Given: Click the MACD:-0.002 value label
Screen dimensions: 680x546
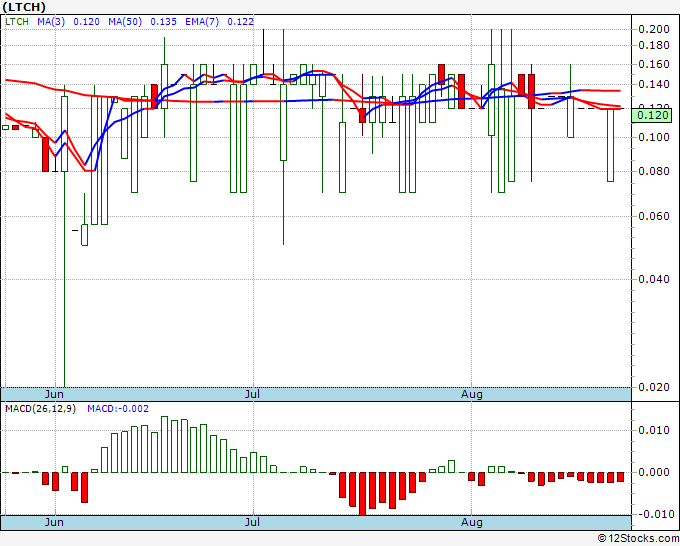Looking at the screenshot, I should tap(118, 409).
